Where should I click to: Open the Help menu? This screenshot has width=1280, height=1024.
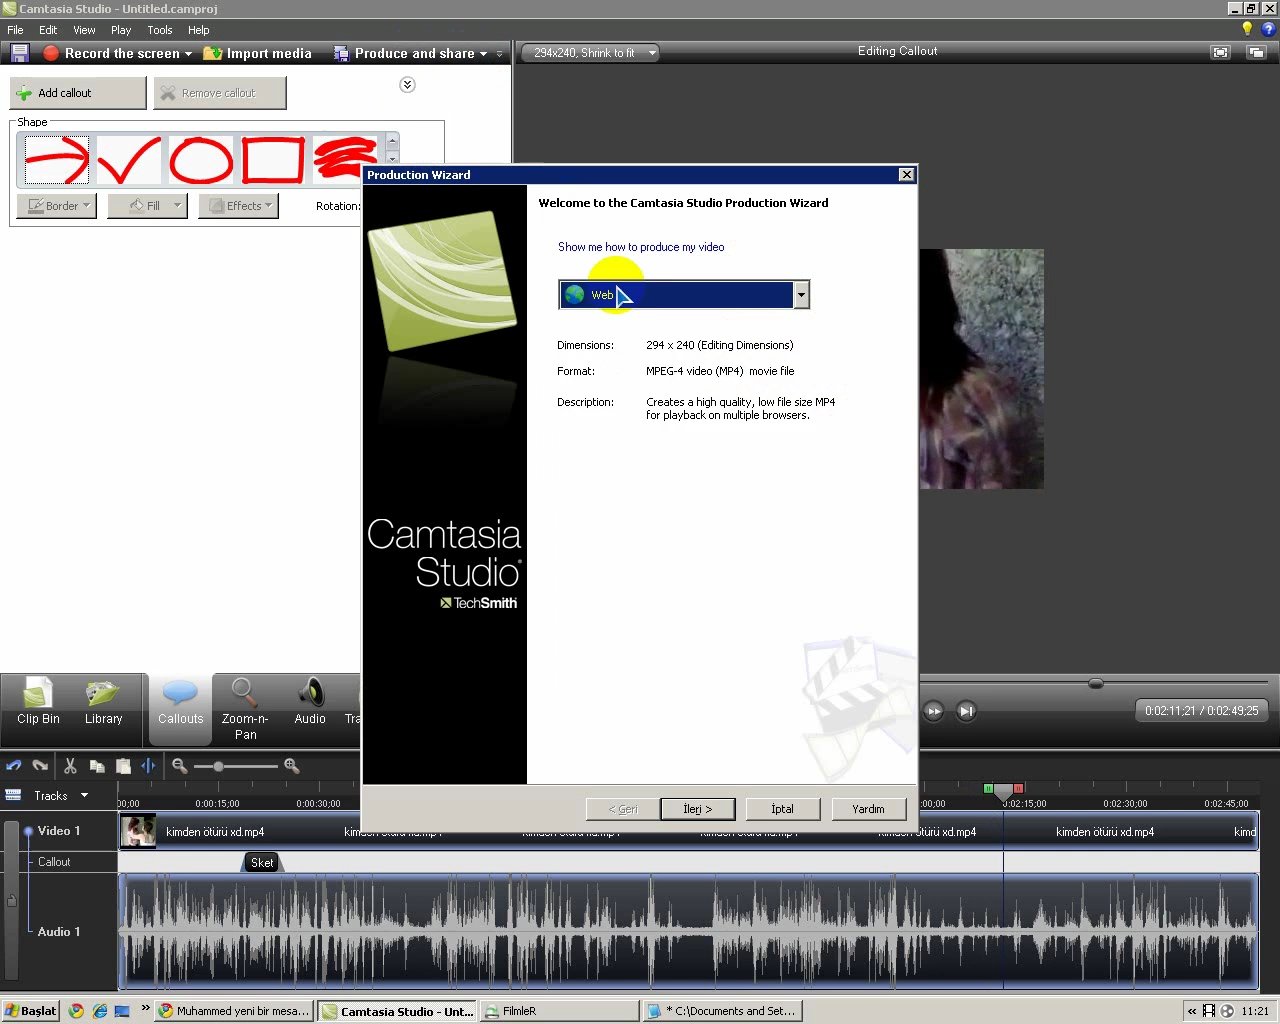pos(199,30)
